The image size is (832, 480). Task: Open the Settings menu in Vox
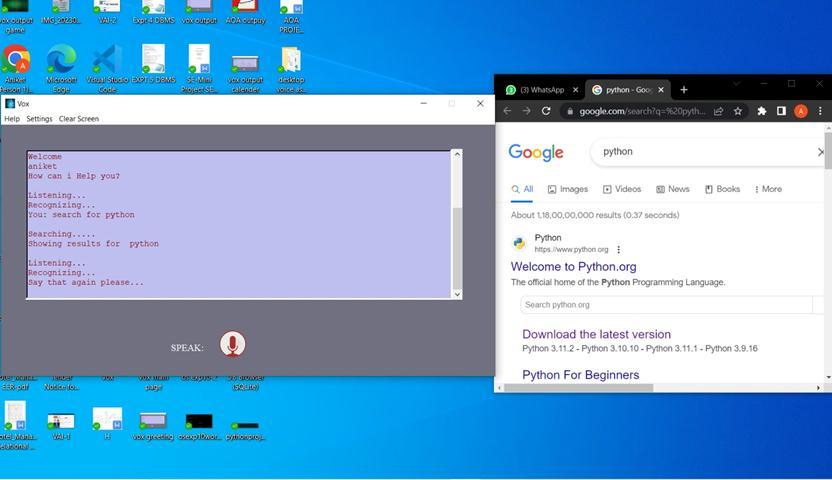pyautogui.click(x=39, y=119)
